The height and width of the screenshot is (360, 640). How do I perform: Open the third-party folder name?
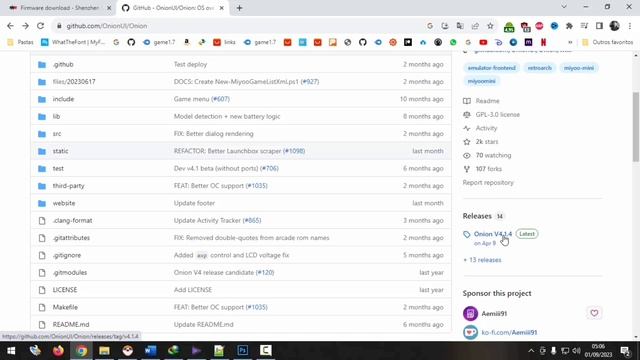(x=68, y=186)
